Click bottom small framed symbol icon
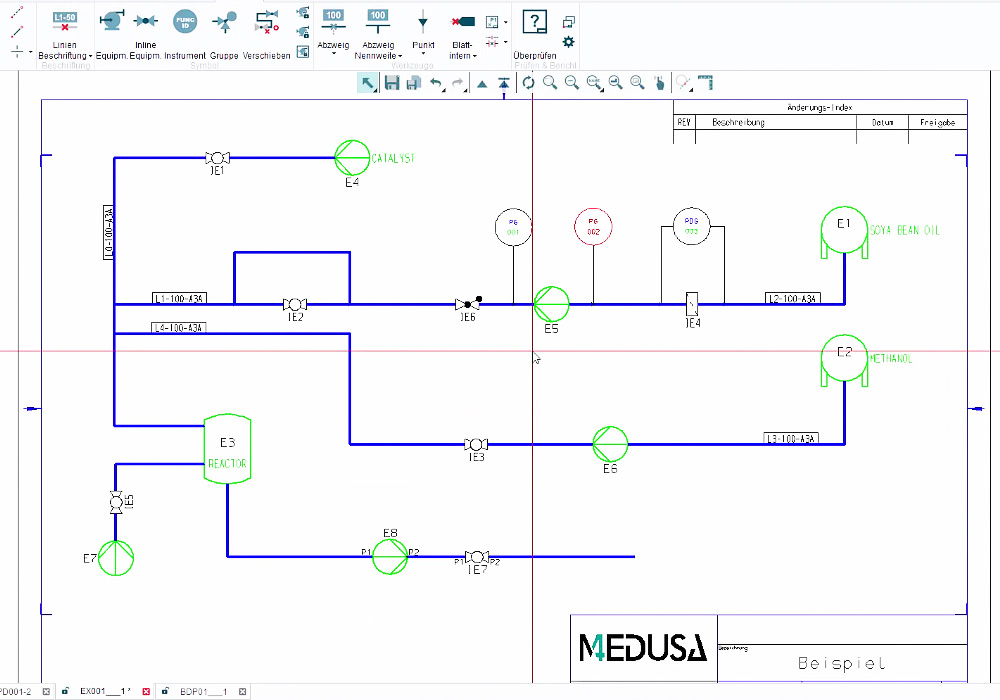The image size is (1000, 700). 303,52
